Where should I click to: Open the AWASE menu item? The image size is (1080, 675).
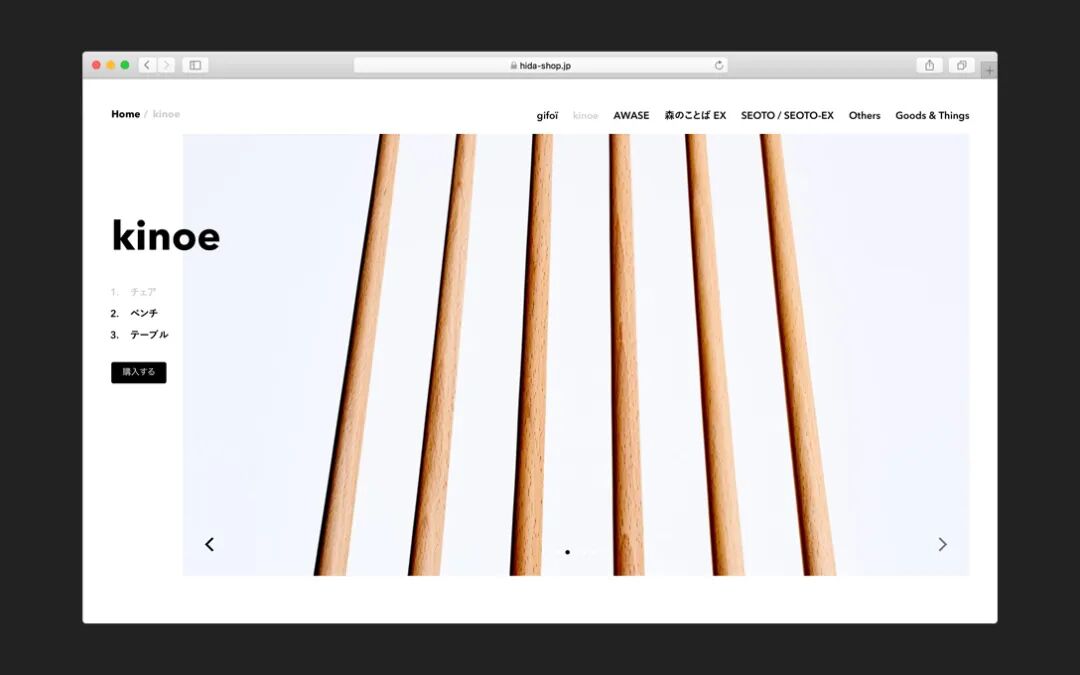(631, 116)
